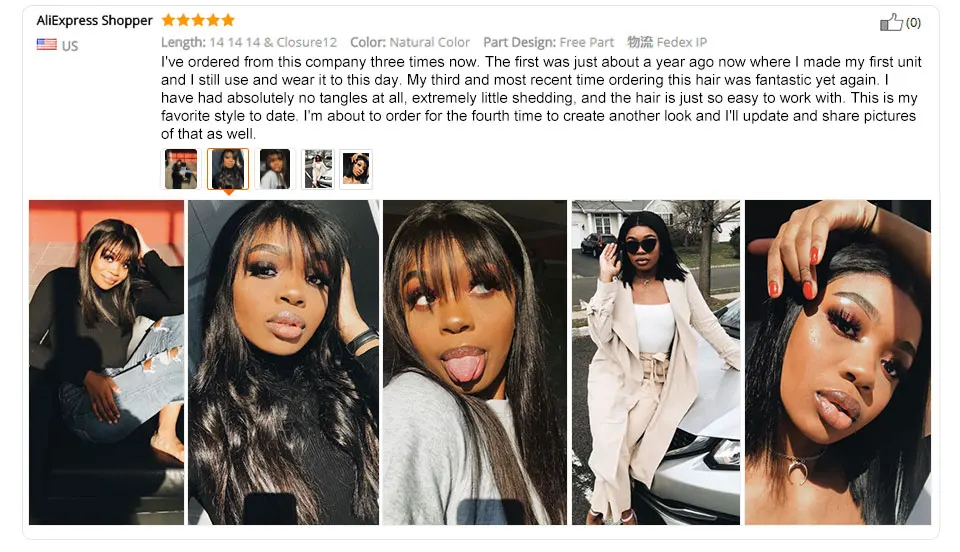960x552 pixels.
Task: Click the Free Part design attribute
Action: point(586,42)
